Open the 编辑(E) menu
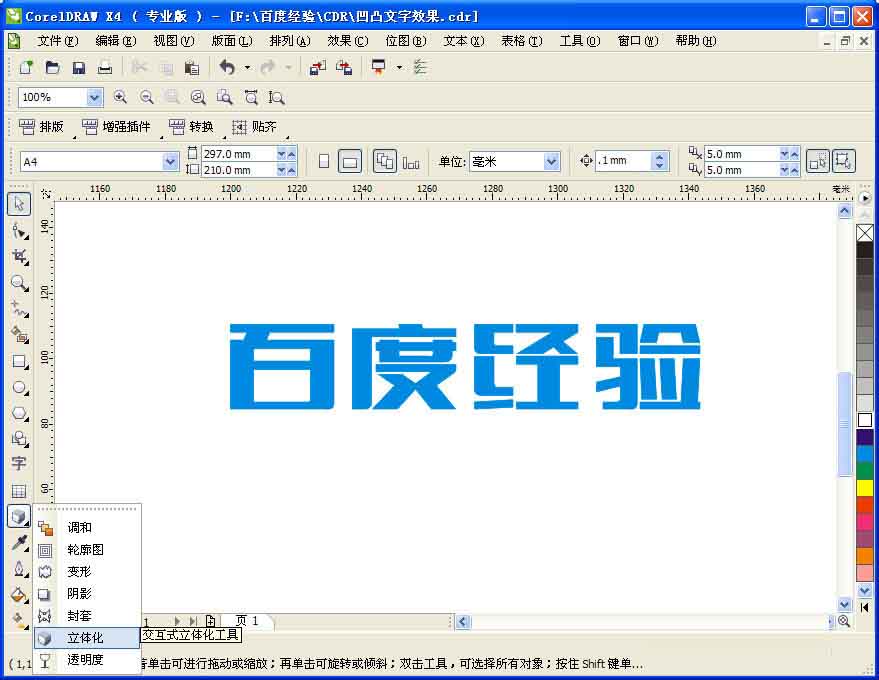The image size is (879, 680). [x=115, y=41]
